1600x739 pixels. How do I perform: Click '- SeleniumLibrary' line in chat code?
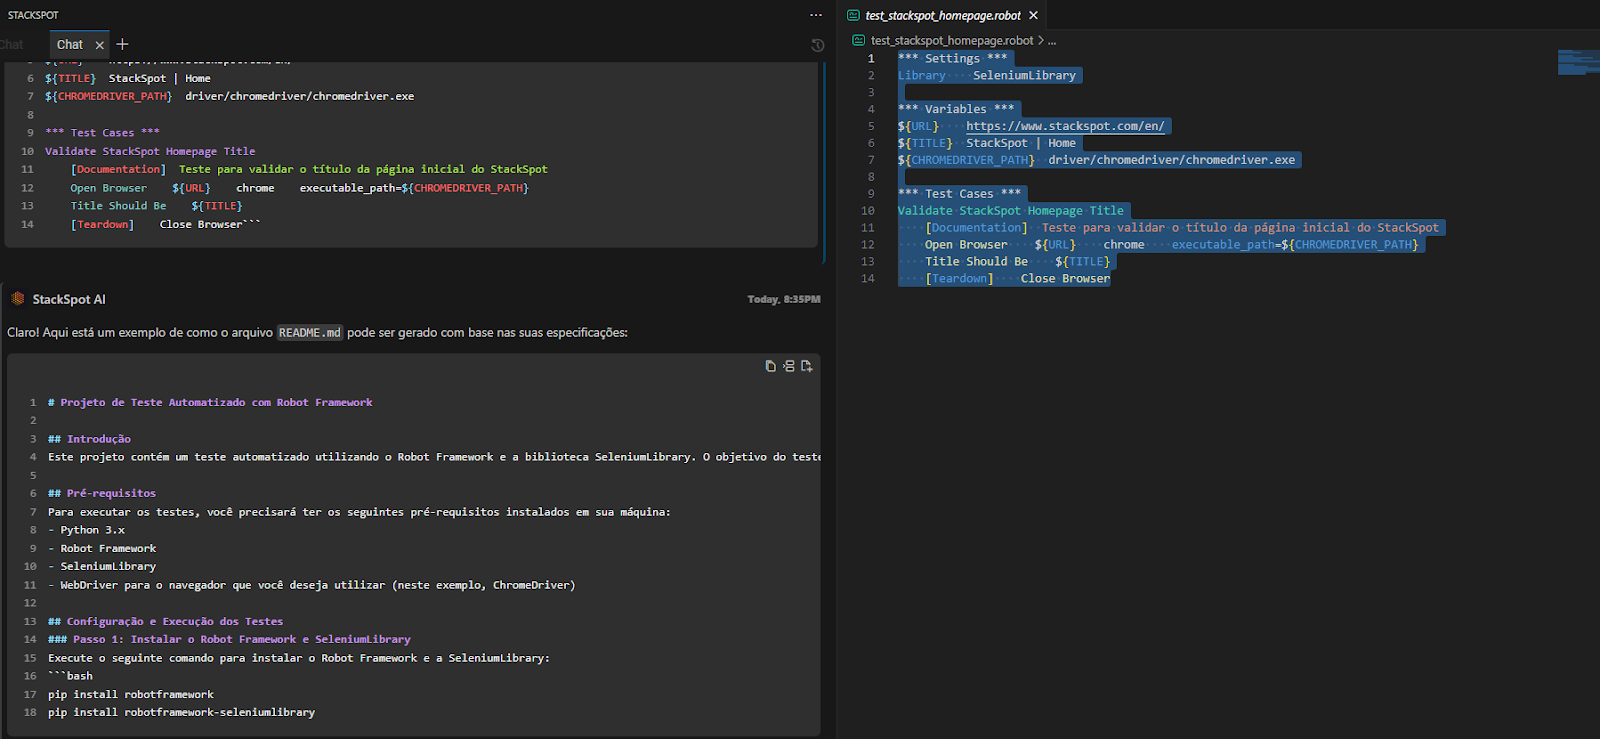pos(102,566)
